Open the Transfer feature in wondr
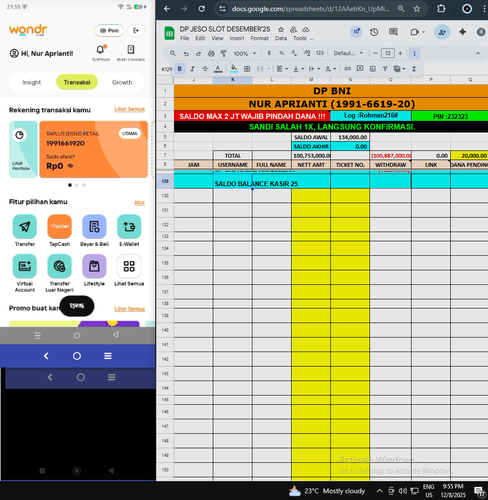This screenshot has width=488, height=500. click(x=25, y=227)
